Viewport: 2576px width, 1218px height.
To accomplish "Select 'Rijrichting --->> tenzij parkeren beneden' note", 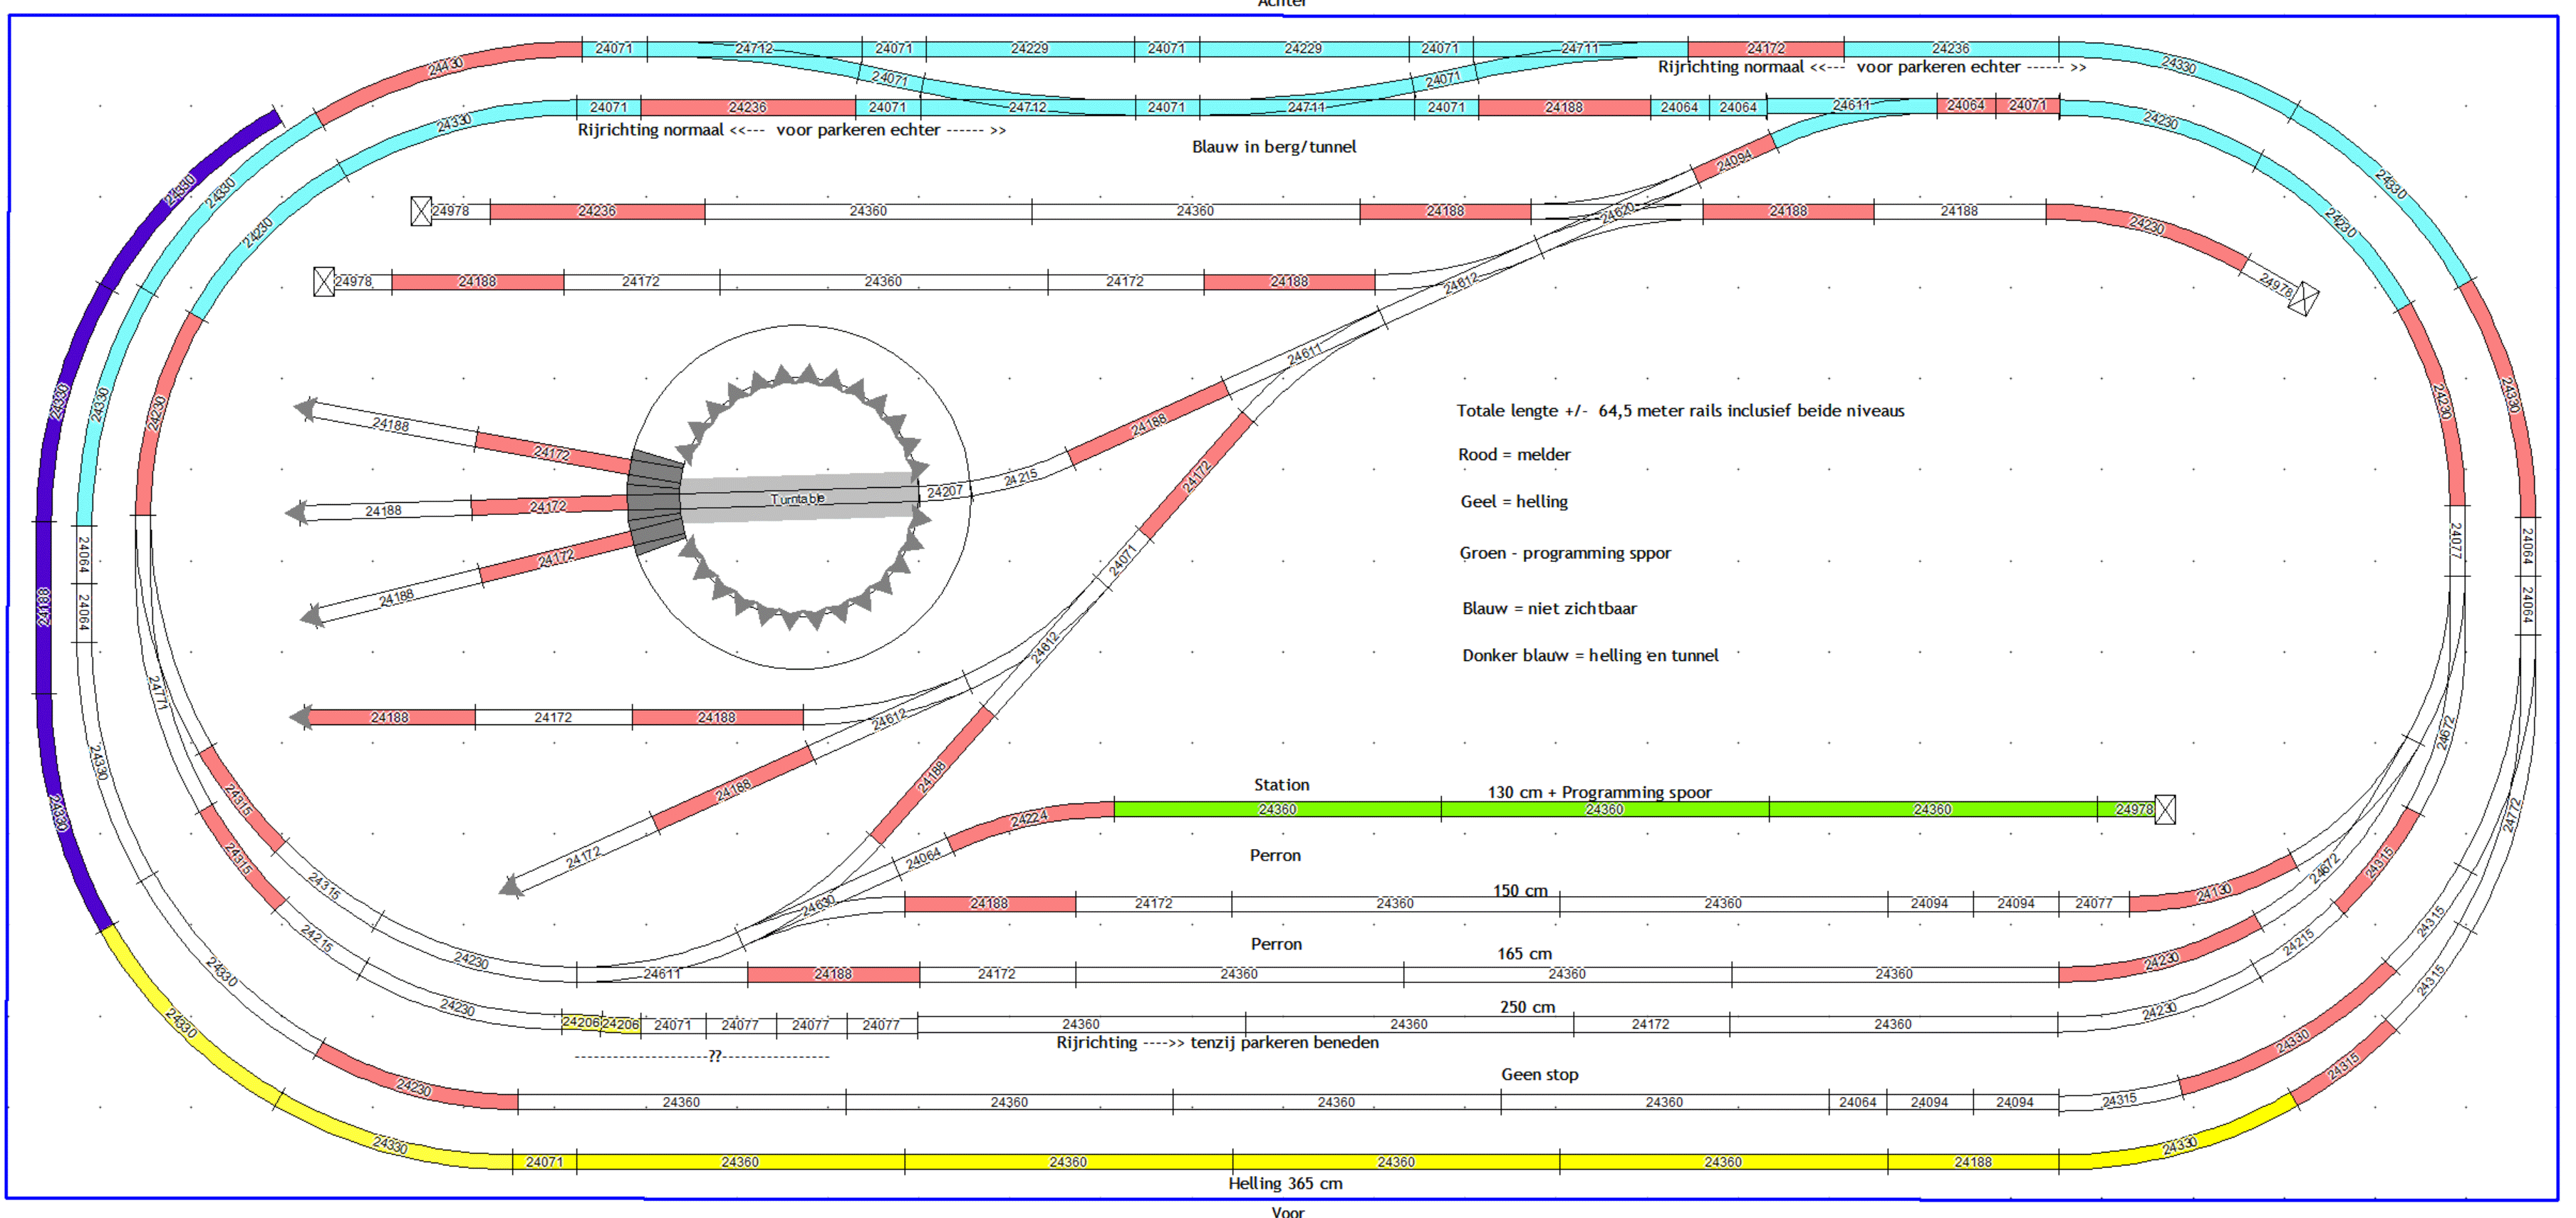I will point(1217,1042).
